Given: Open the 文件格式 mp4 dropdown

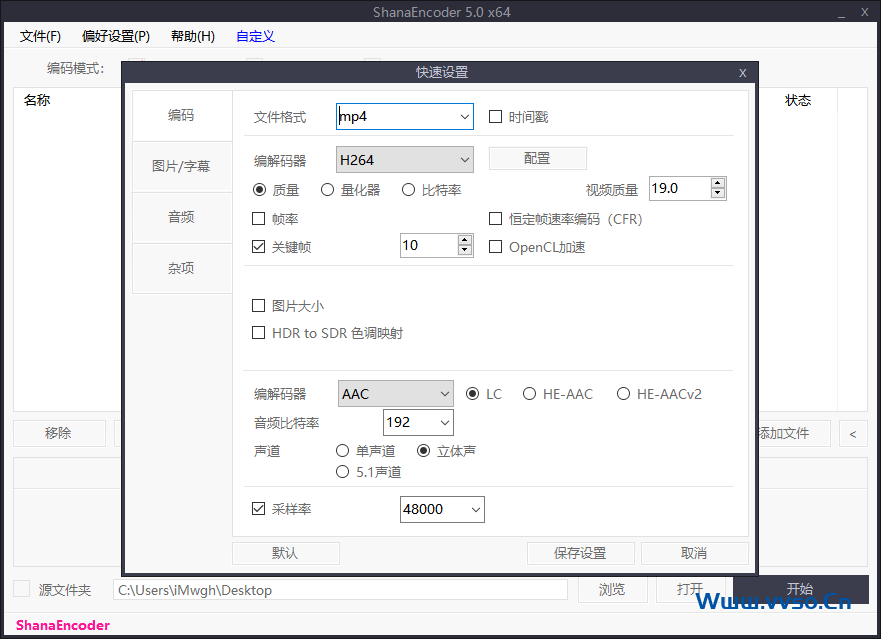Looking at the screenshot, I should pos(404,117).
